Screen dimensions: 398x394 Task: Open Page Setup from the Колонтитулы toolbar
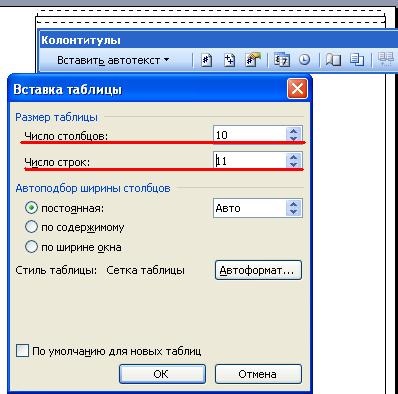coord(333,60)
